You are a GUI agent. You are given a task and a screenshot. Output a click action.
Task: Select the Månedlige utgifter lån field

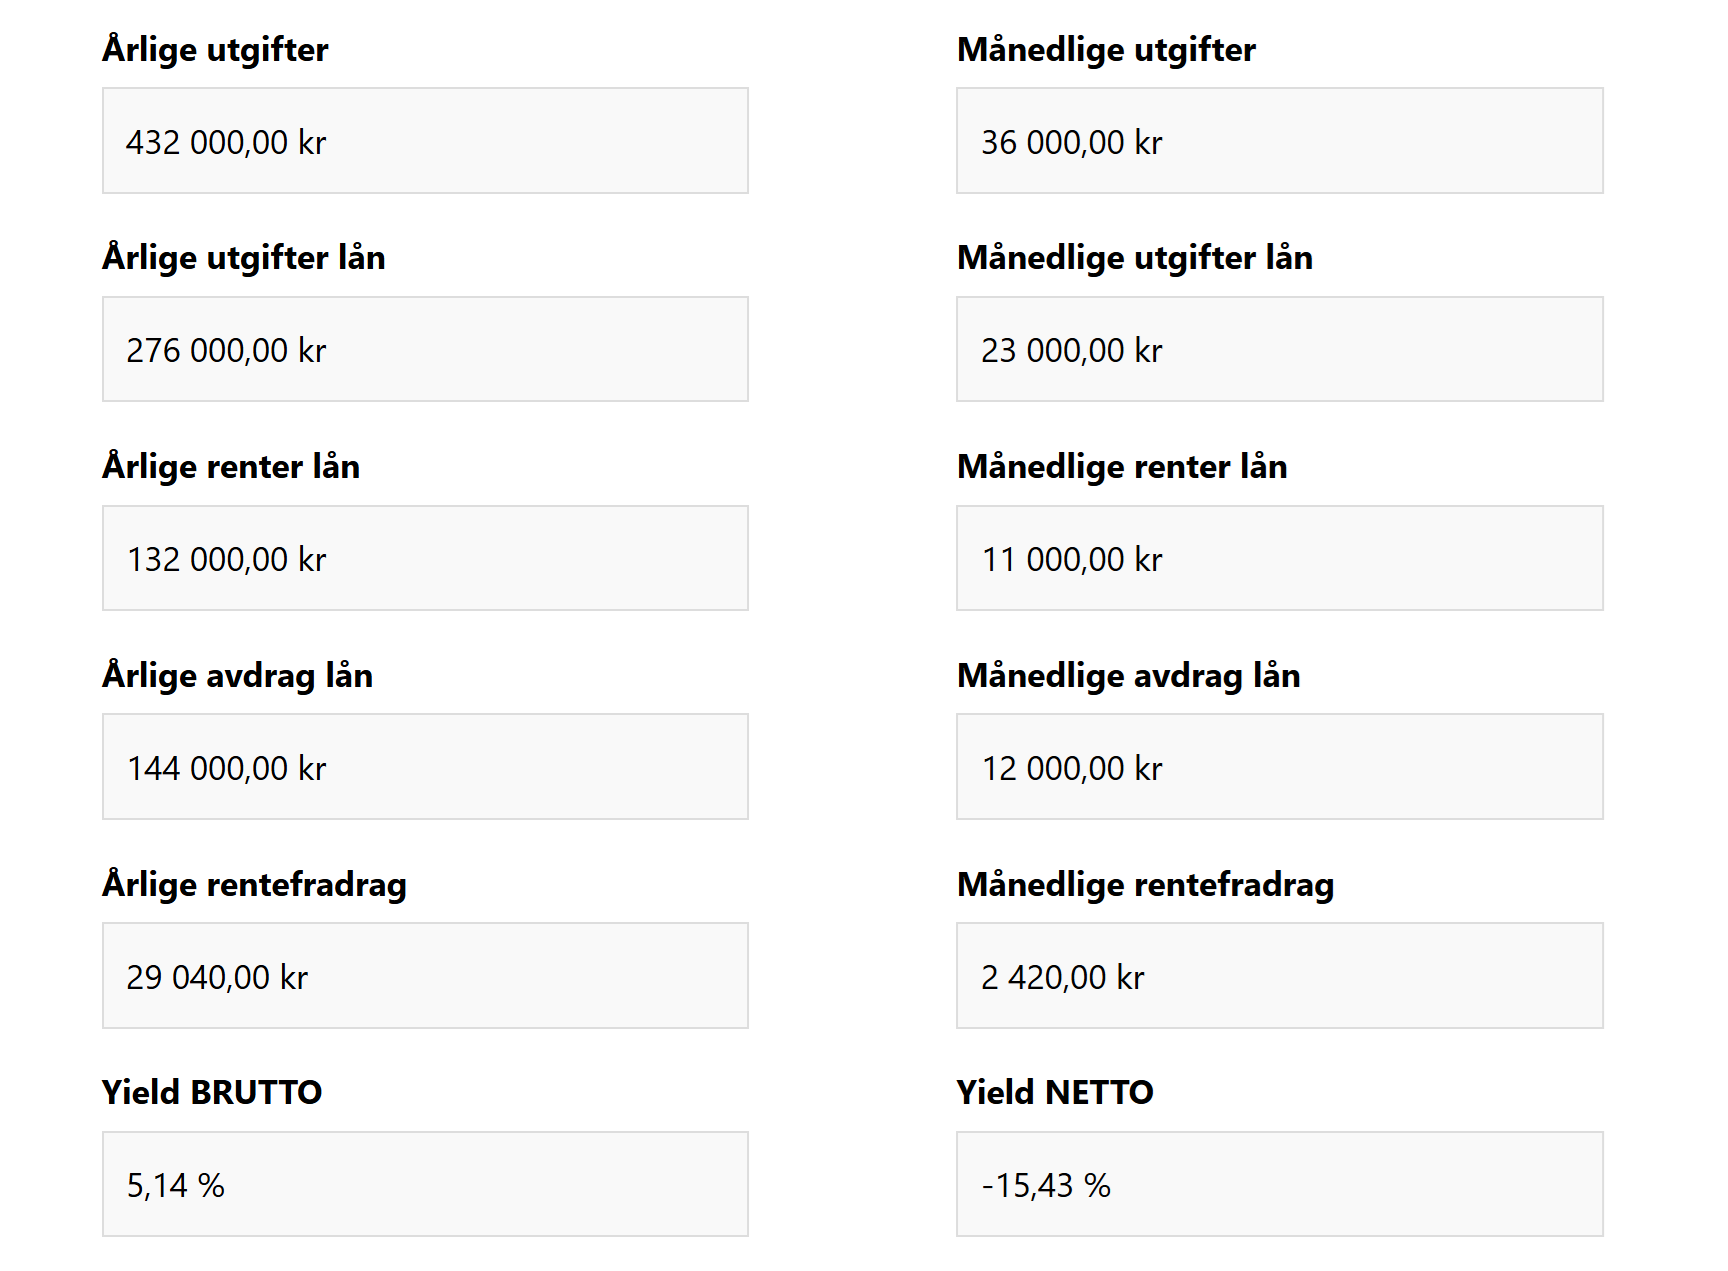click(x=1279, y=349)
